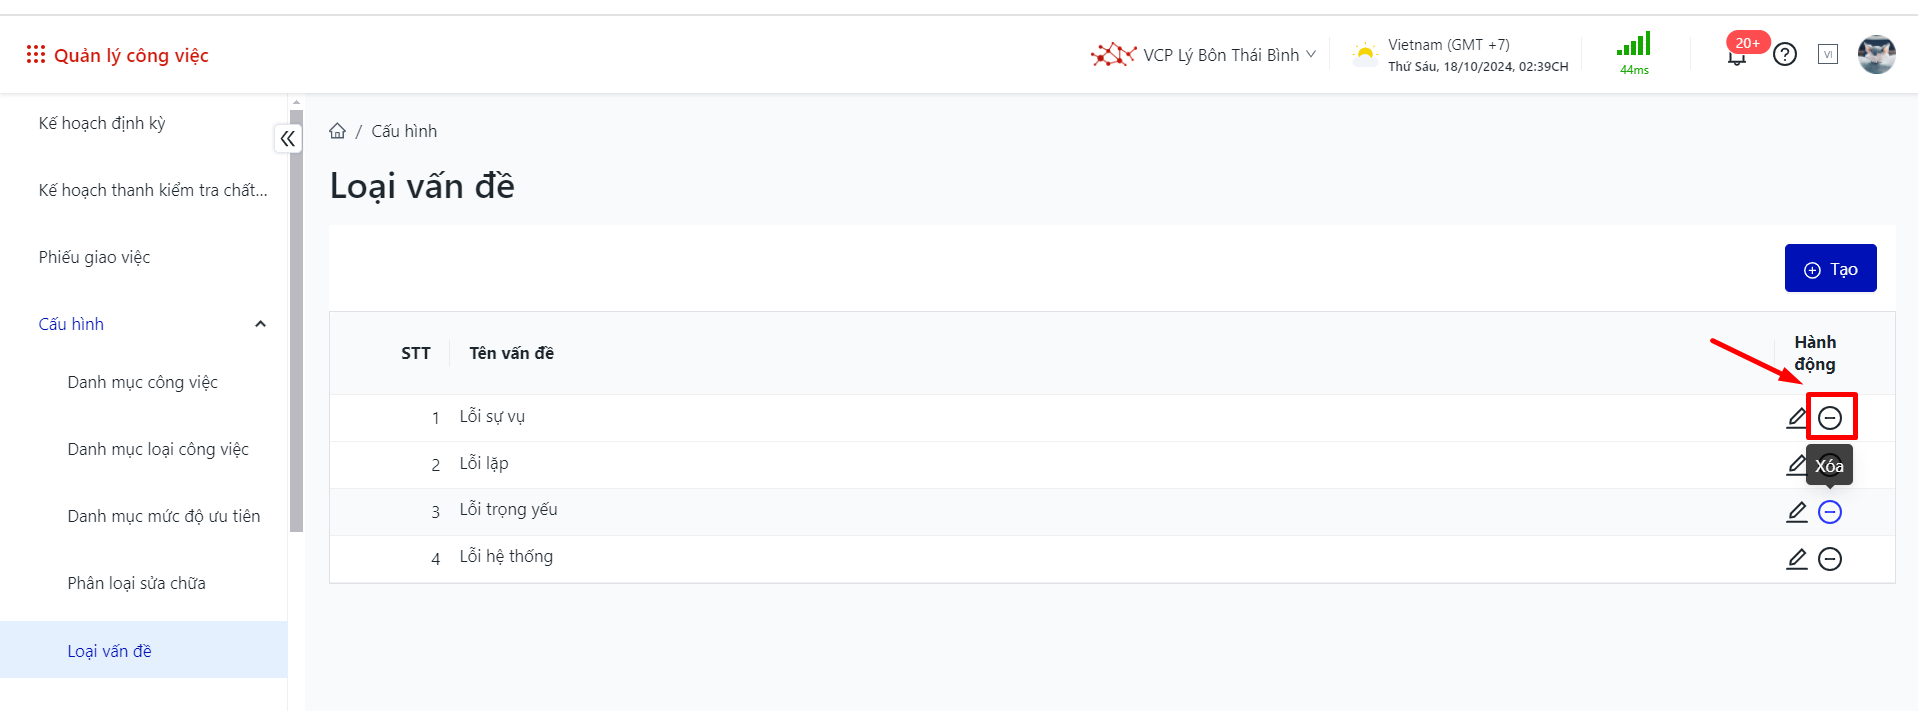The width and height of the screenshot is (1918, 711).
Task: Delete the Lỗi trọng yếu row
Action: [1829, 512]
